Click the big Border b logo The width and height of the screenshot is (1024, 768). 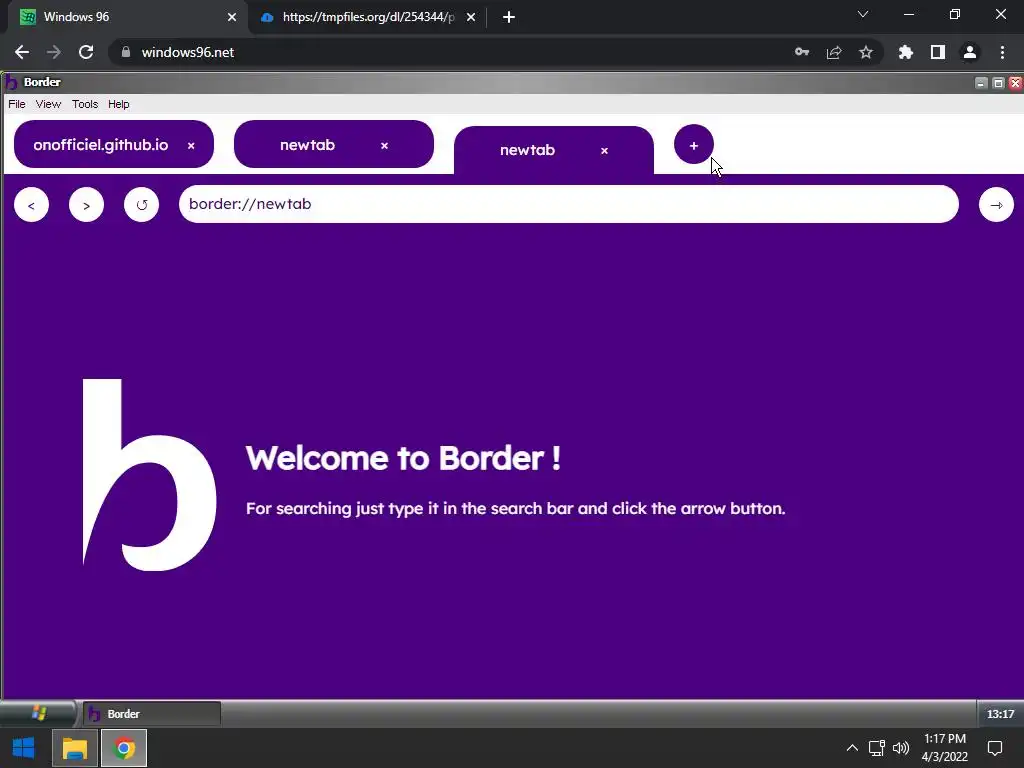click(x=150, y=475)
